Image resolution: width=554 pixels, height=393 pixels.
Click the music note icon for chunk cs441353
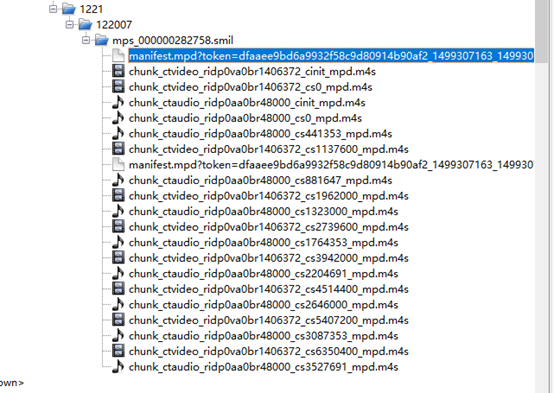click(118, 133)
